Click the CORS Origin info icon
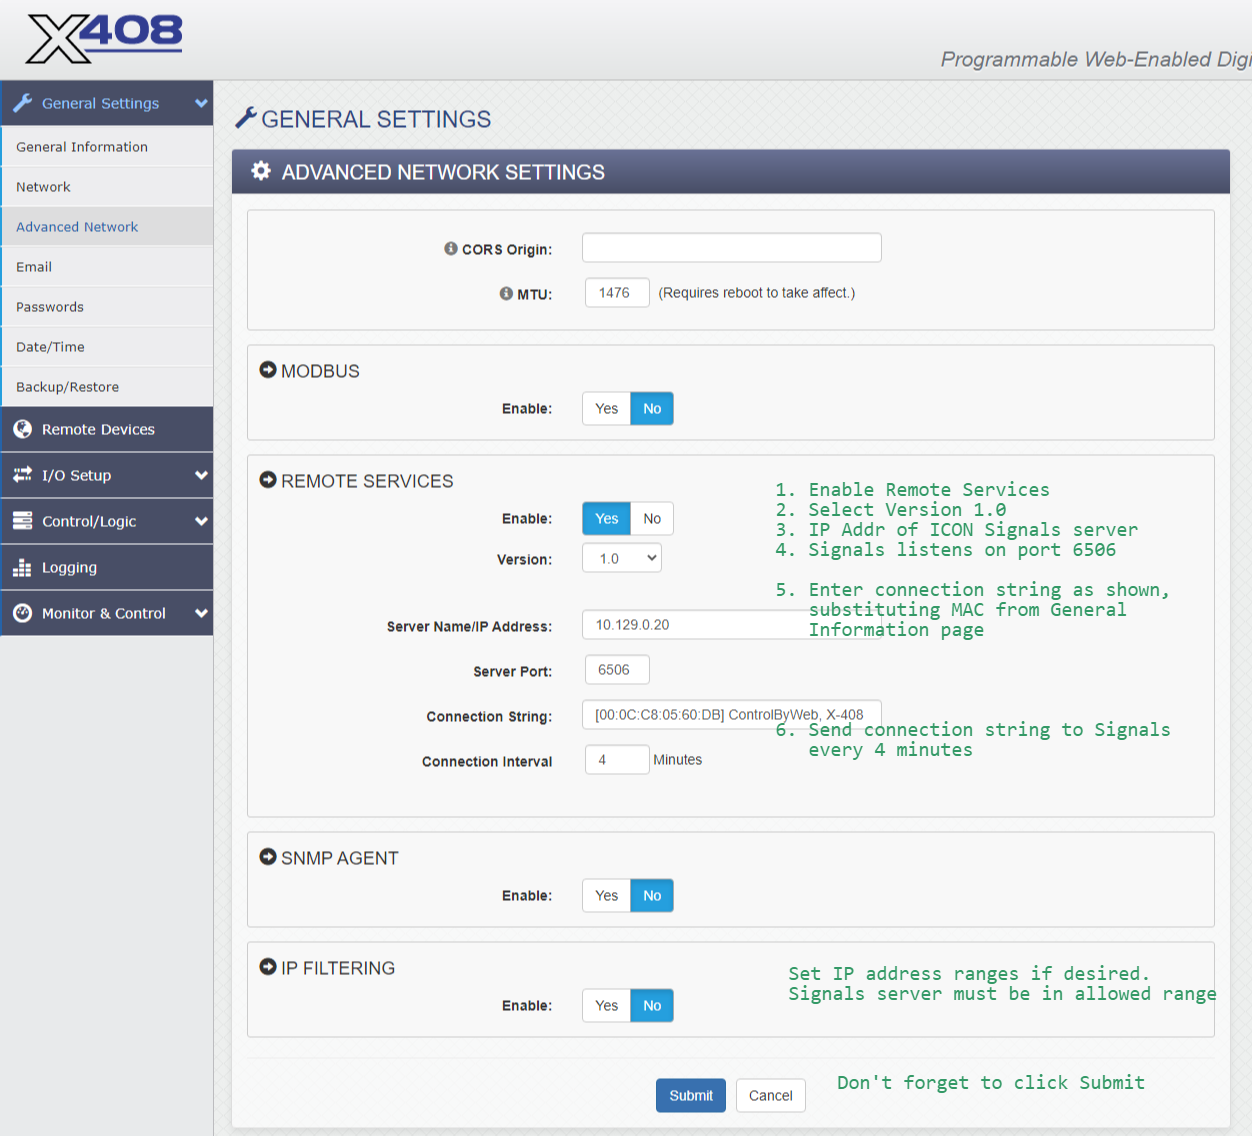 [451, 249]
